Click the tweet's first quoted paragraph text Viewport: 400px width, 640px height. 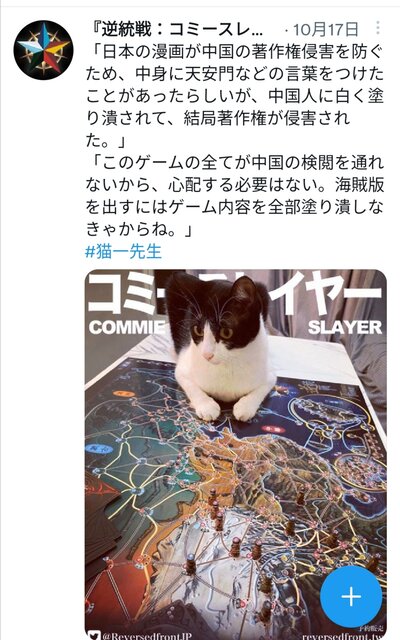235,96
